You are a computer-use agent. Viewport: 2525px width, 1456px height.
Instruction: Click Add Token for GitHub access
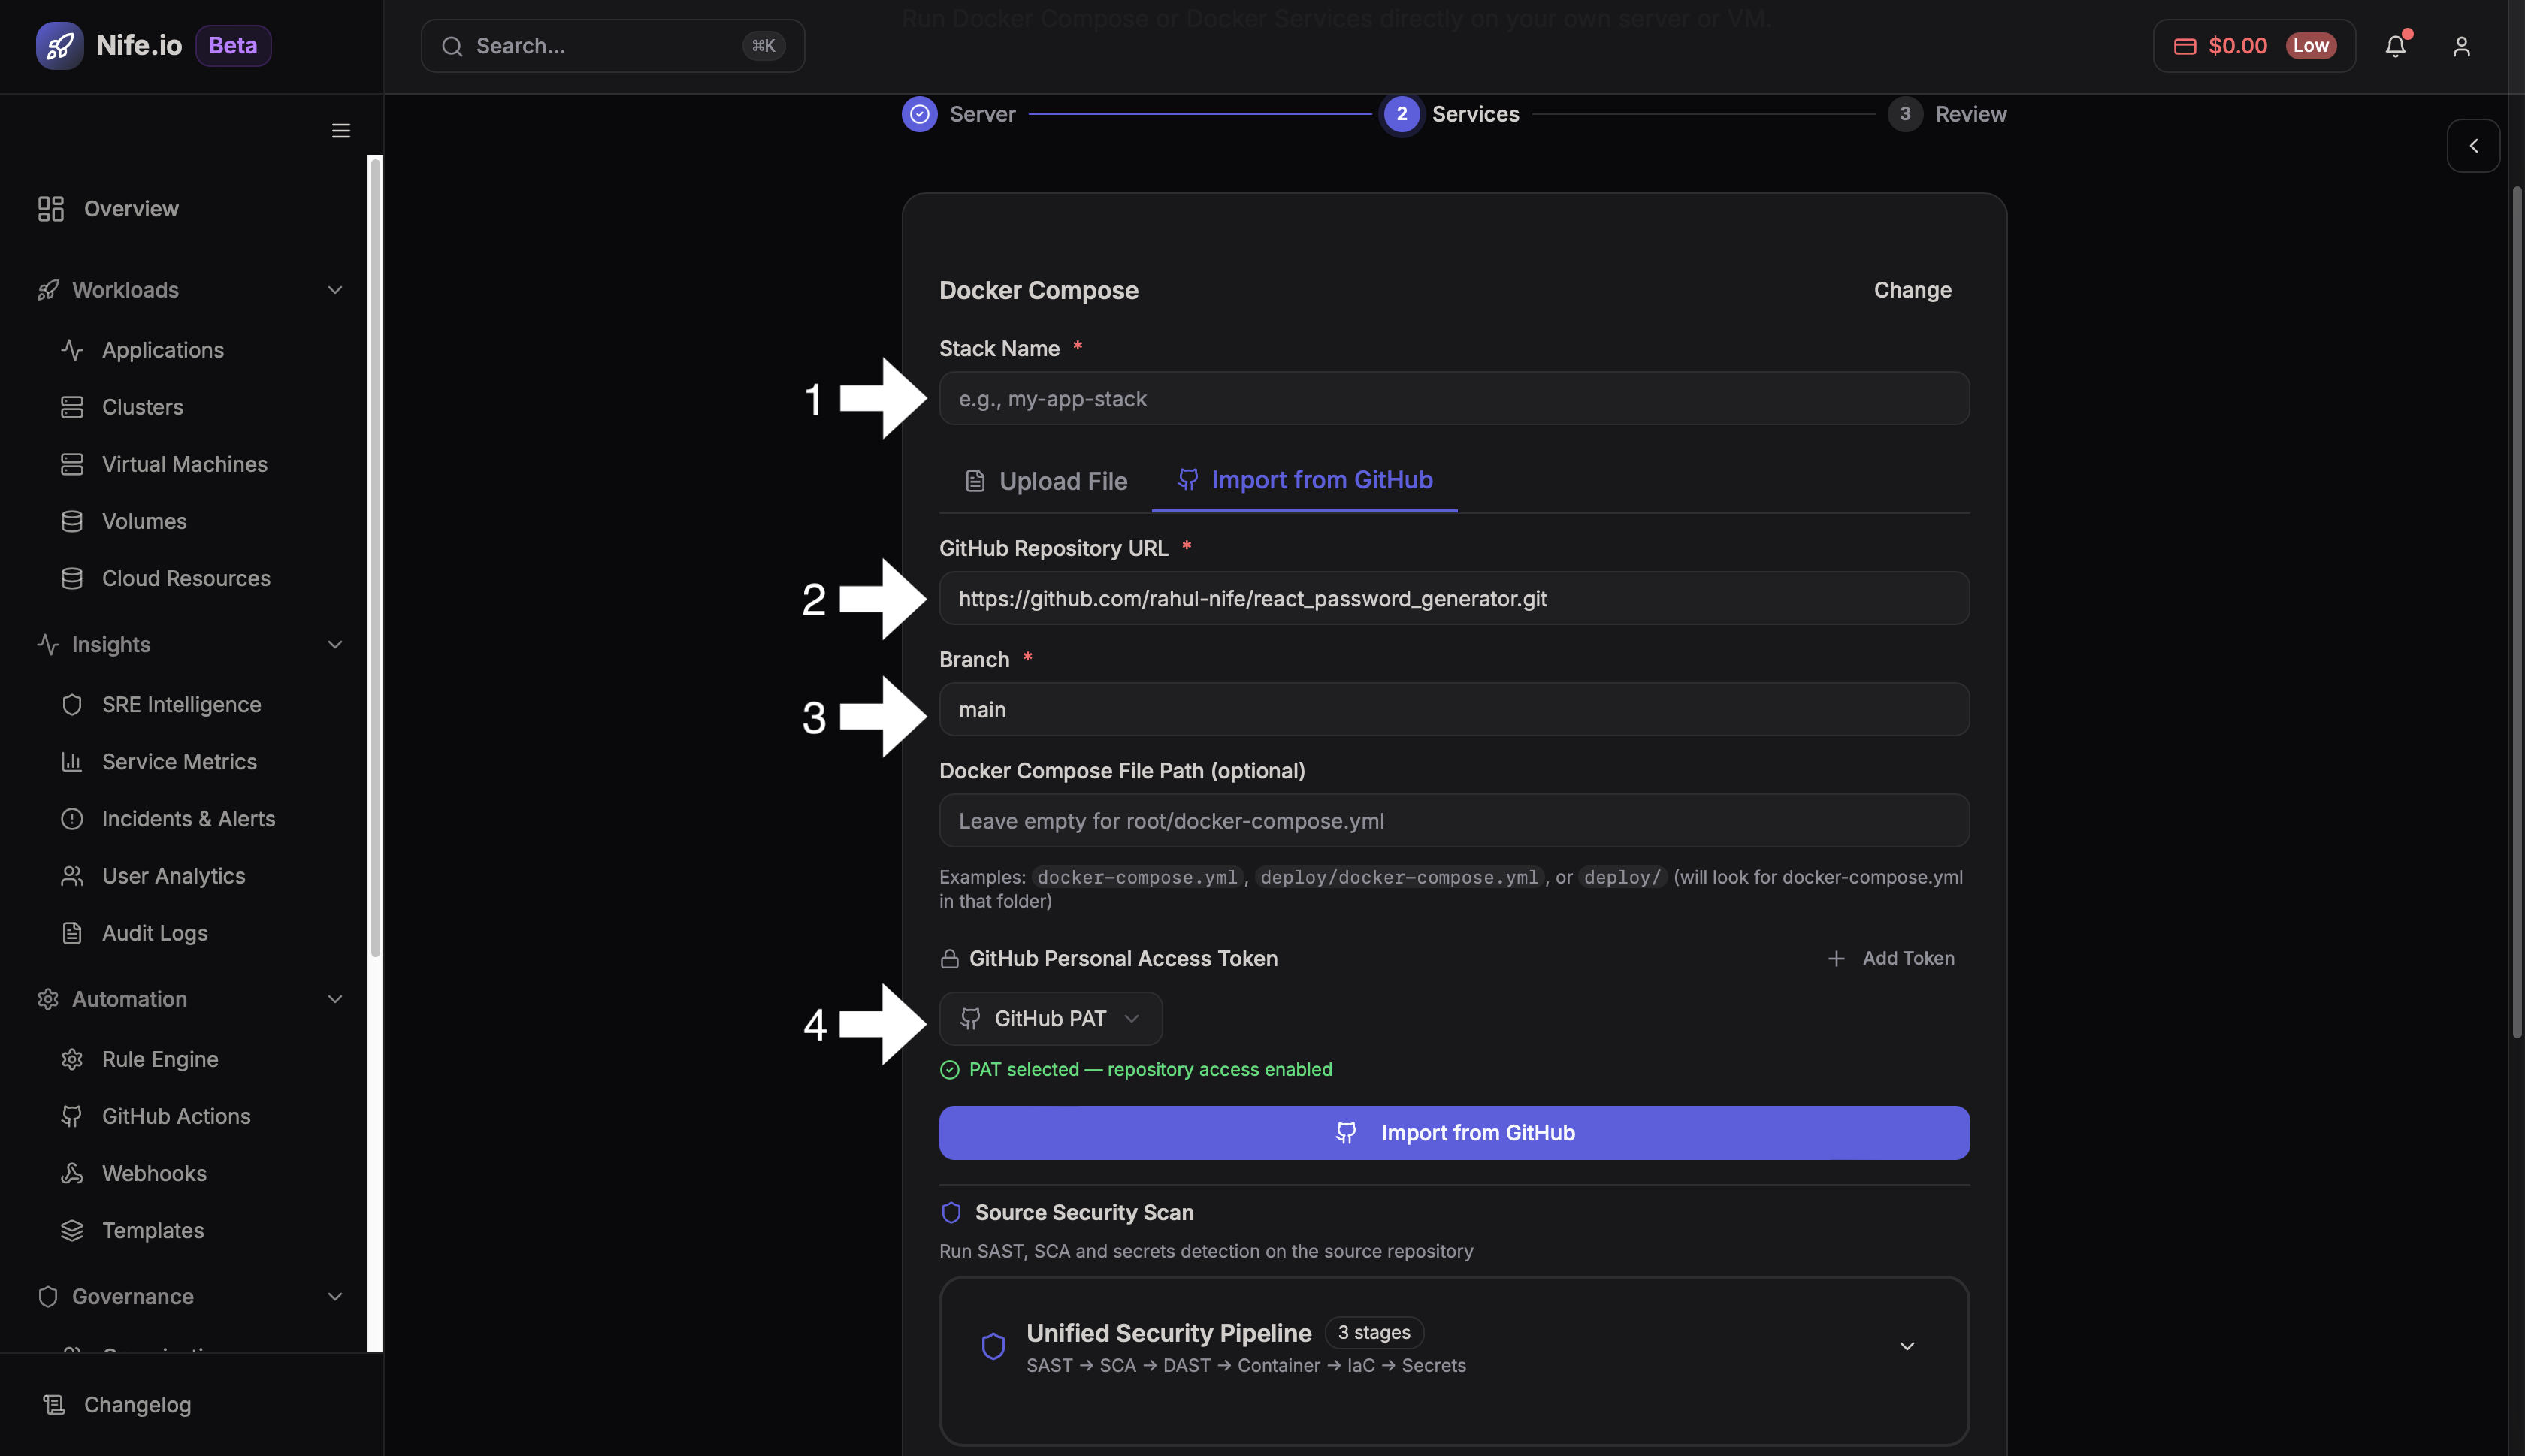[1891, 958]
